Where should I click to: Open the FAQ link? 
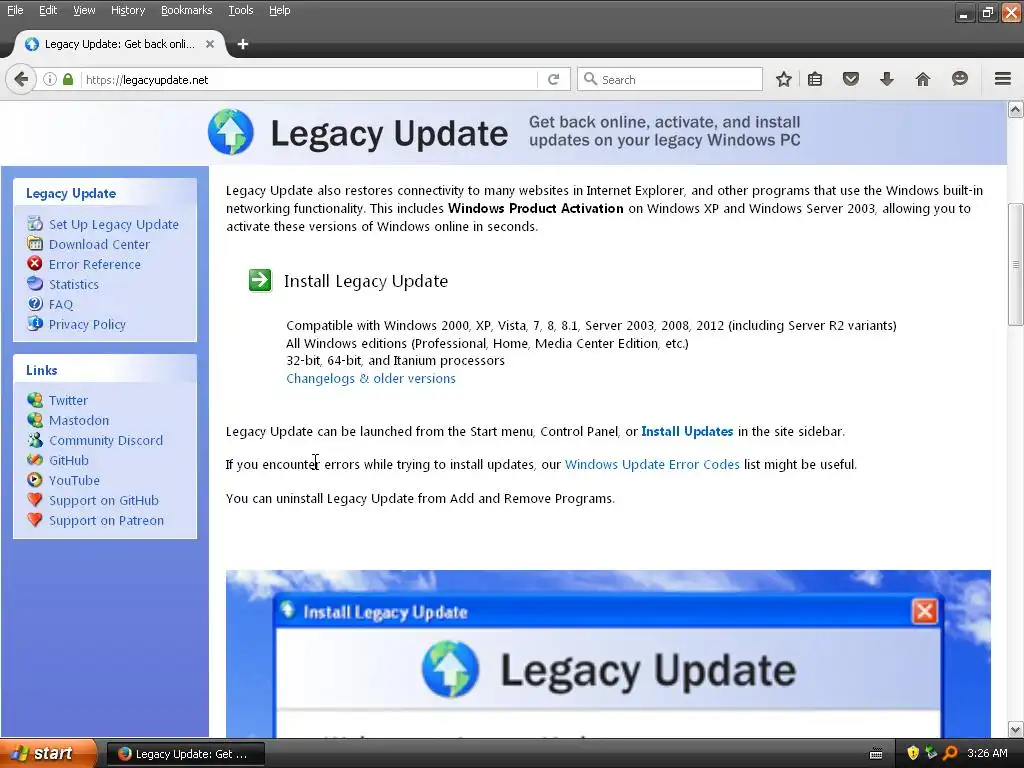coord(61,304)
